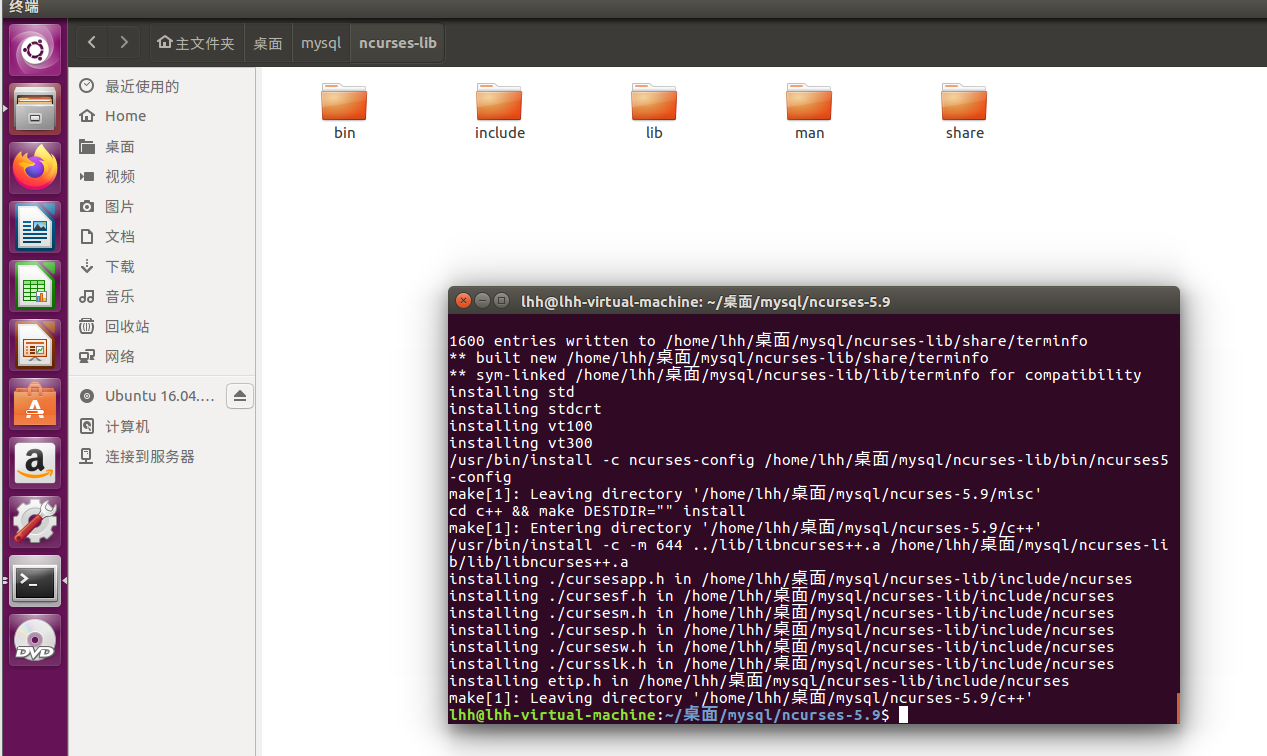Open the bin folder

coord(344,110)
